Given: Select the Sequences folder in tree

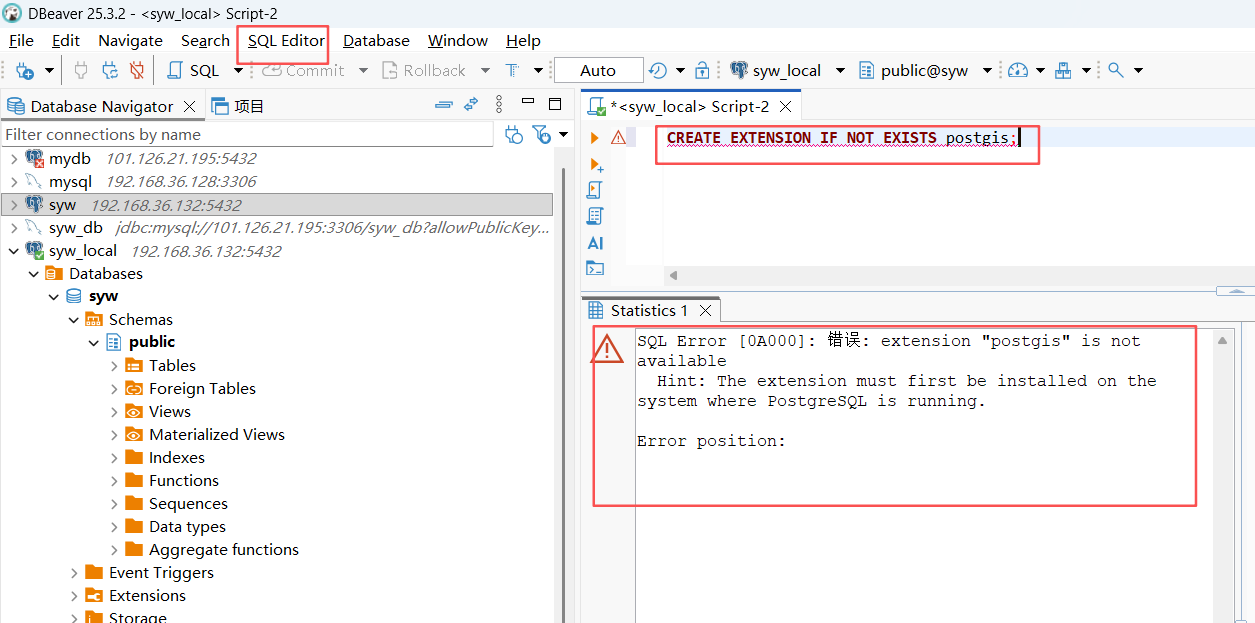Looking at the screenshot, I should (188, 504).
